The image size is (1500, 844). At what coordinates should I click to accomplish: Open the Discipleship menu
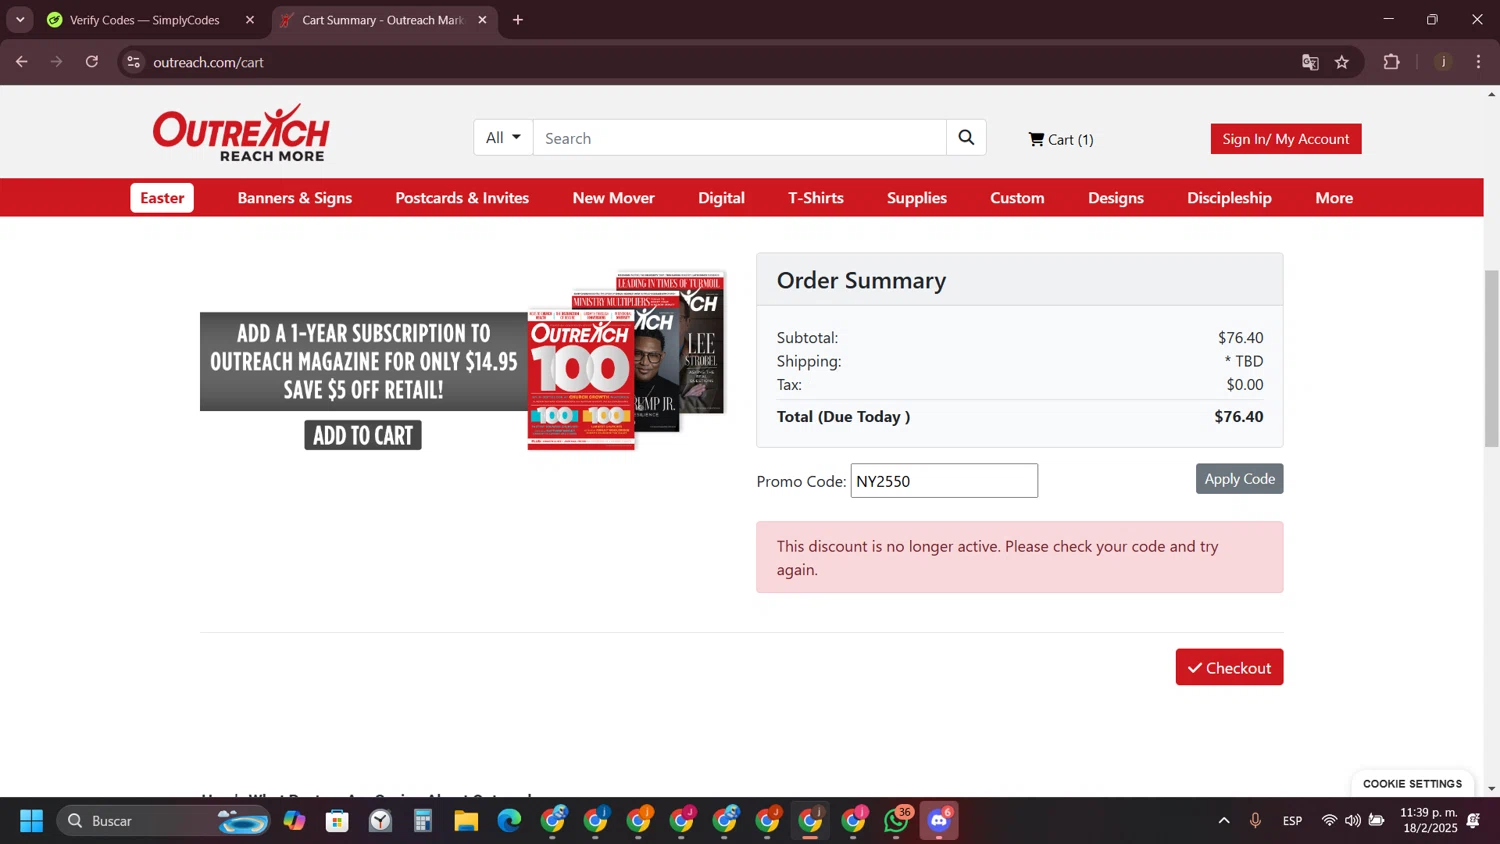point(1229,198)
